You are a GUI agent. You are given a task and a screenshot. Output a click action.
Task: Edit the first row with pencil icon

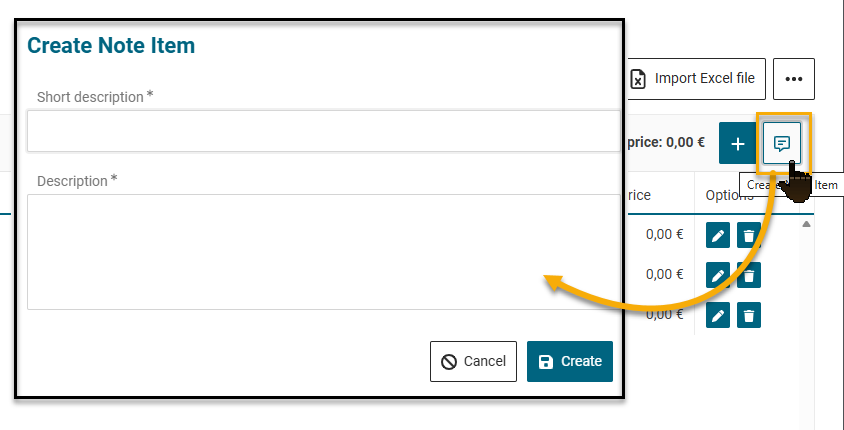(717, 235)
